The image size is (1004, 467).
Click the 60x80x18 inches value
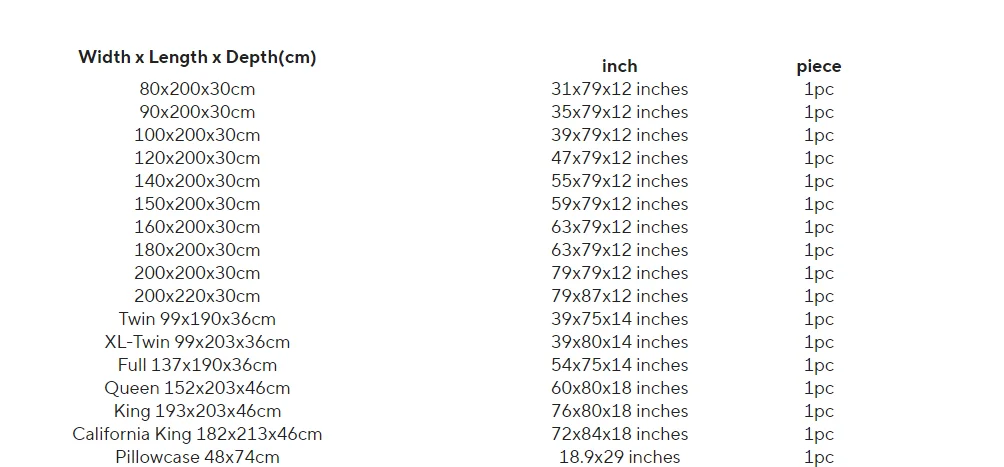pyautogui.click(x=619, y=388)
